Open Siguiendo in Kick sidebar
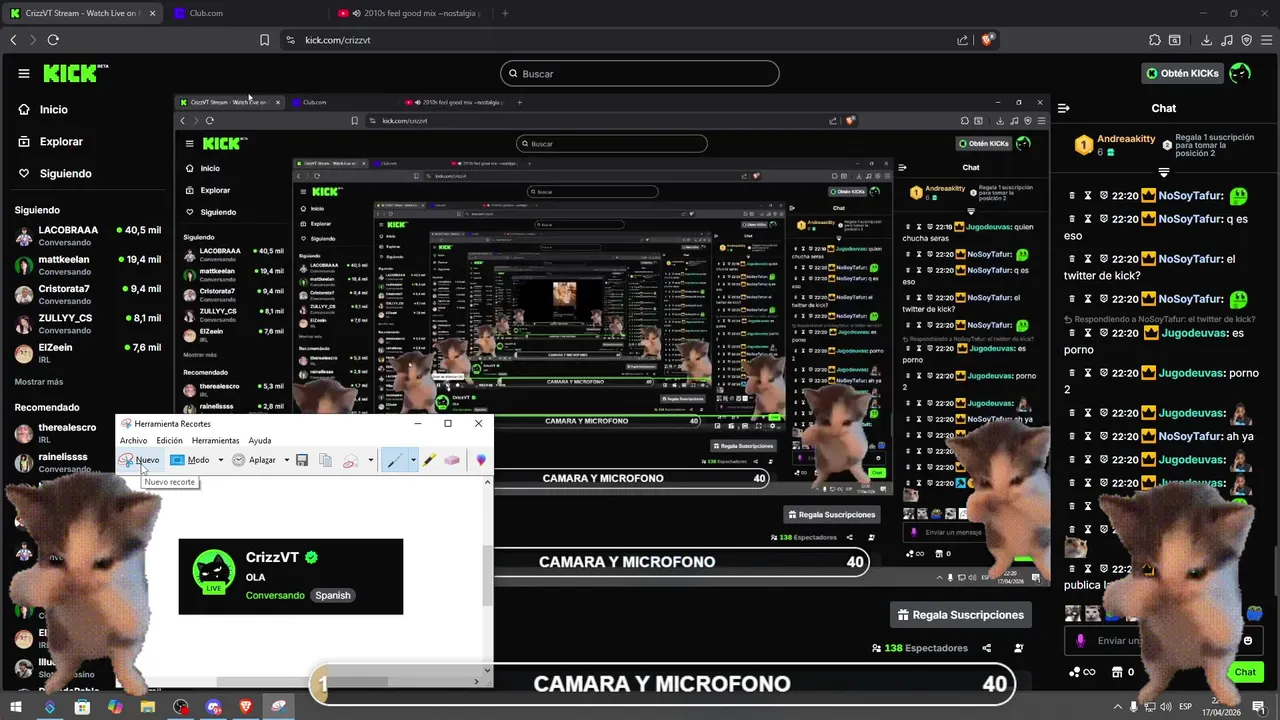The width and height of the screenshot is (1280, 720). pos(65,173)
